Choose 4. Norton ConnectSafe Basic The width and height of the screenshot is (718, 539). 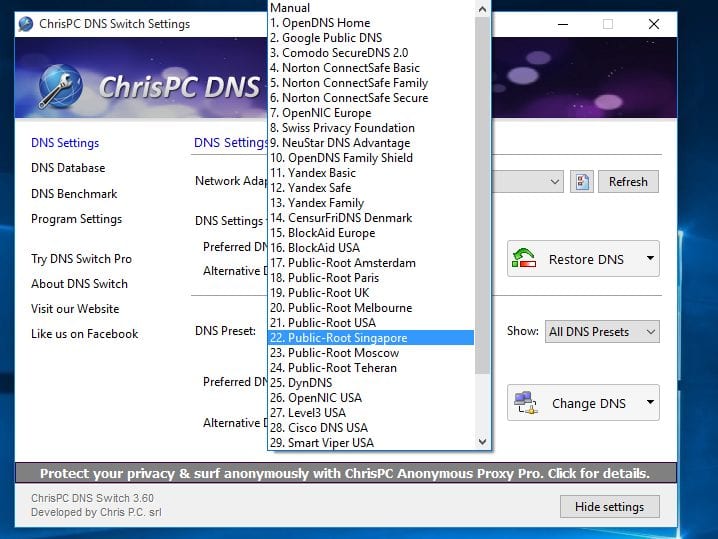click(x=370, y=68)
